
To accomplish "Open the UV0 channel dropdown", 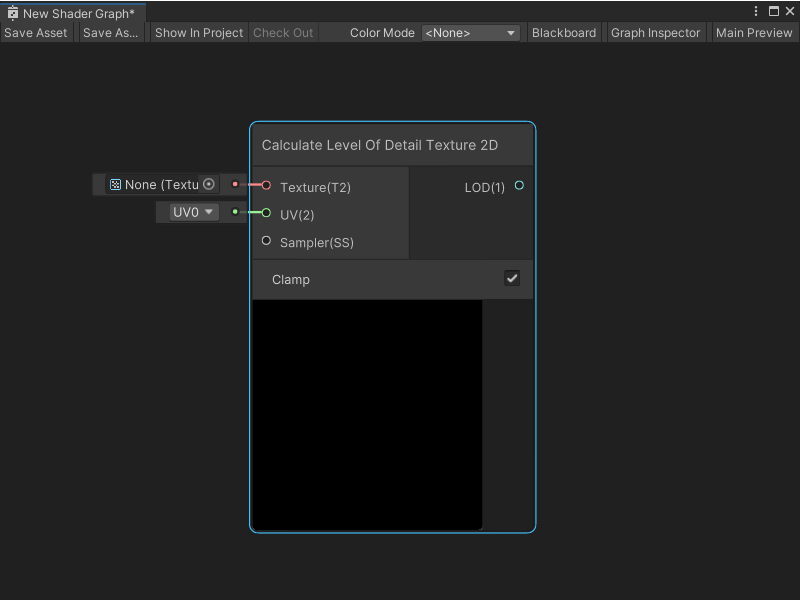I will pyautogui.click(x=194, y=212).
